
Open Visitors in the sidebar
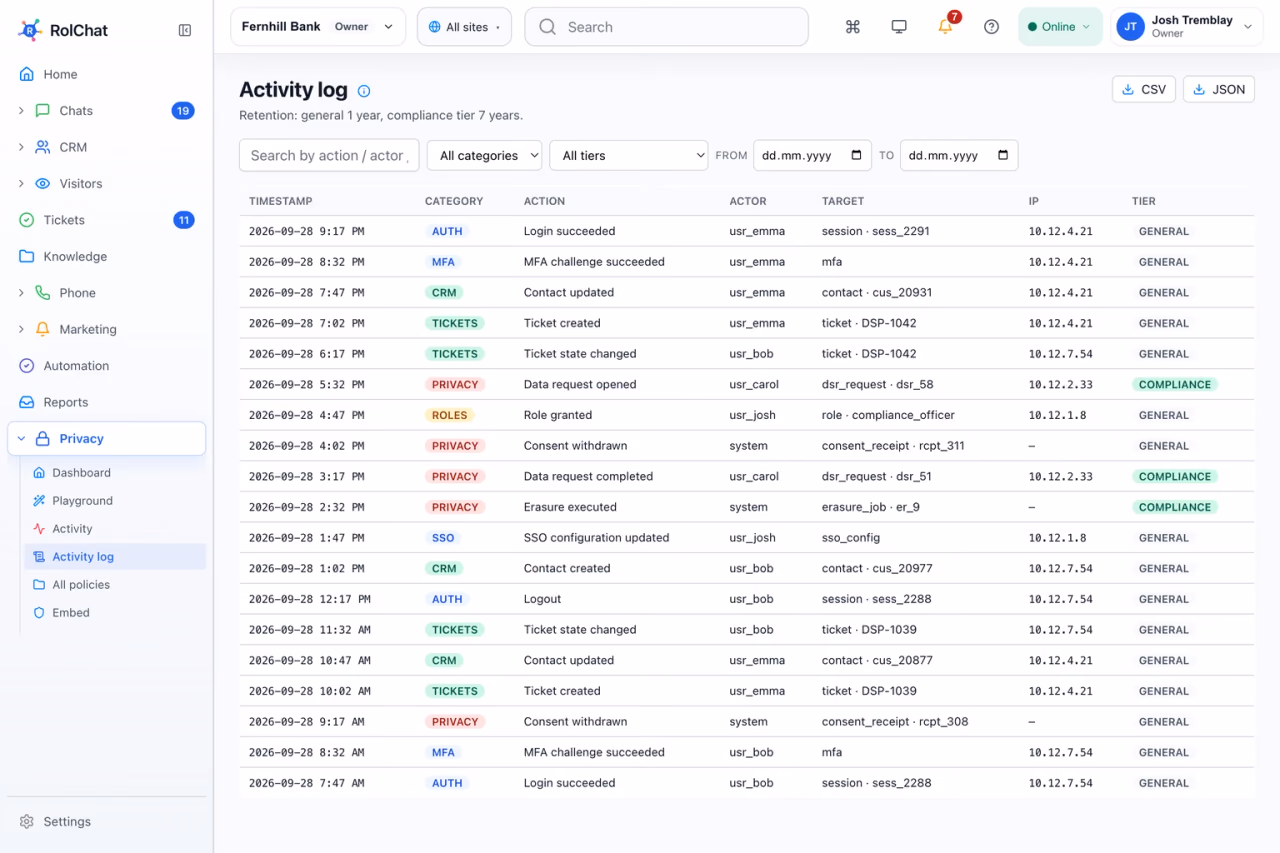107,184
